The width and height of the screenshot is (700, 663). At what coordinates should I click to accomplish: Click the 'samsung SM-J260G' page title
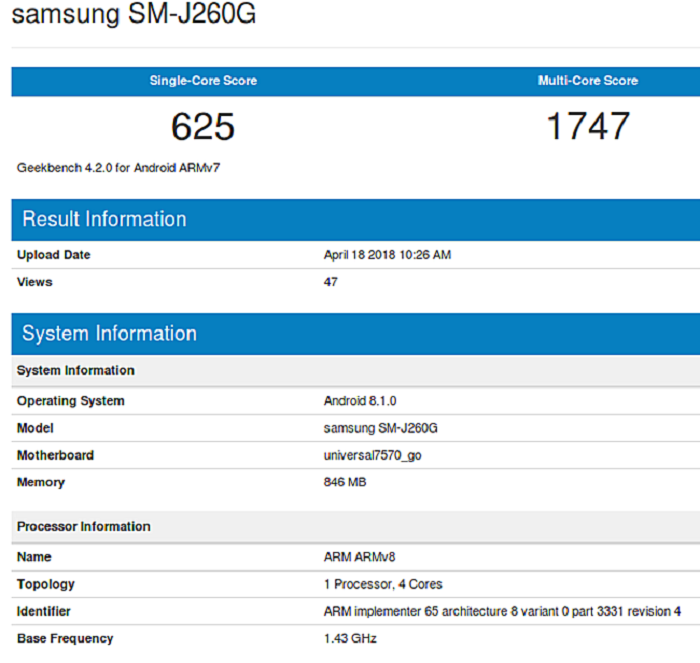tap(133, 14)
